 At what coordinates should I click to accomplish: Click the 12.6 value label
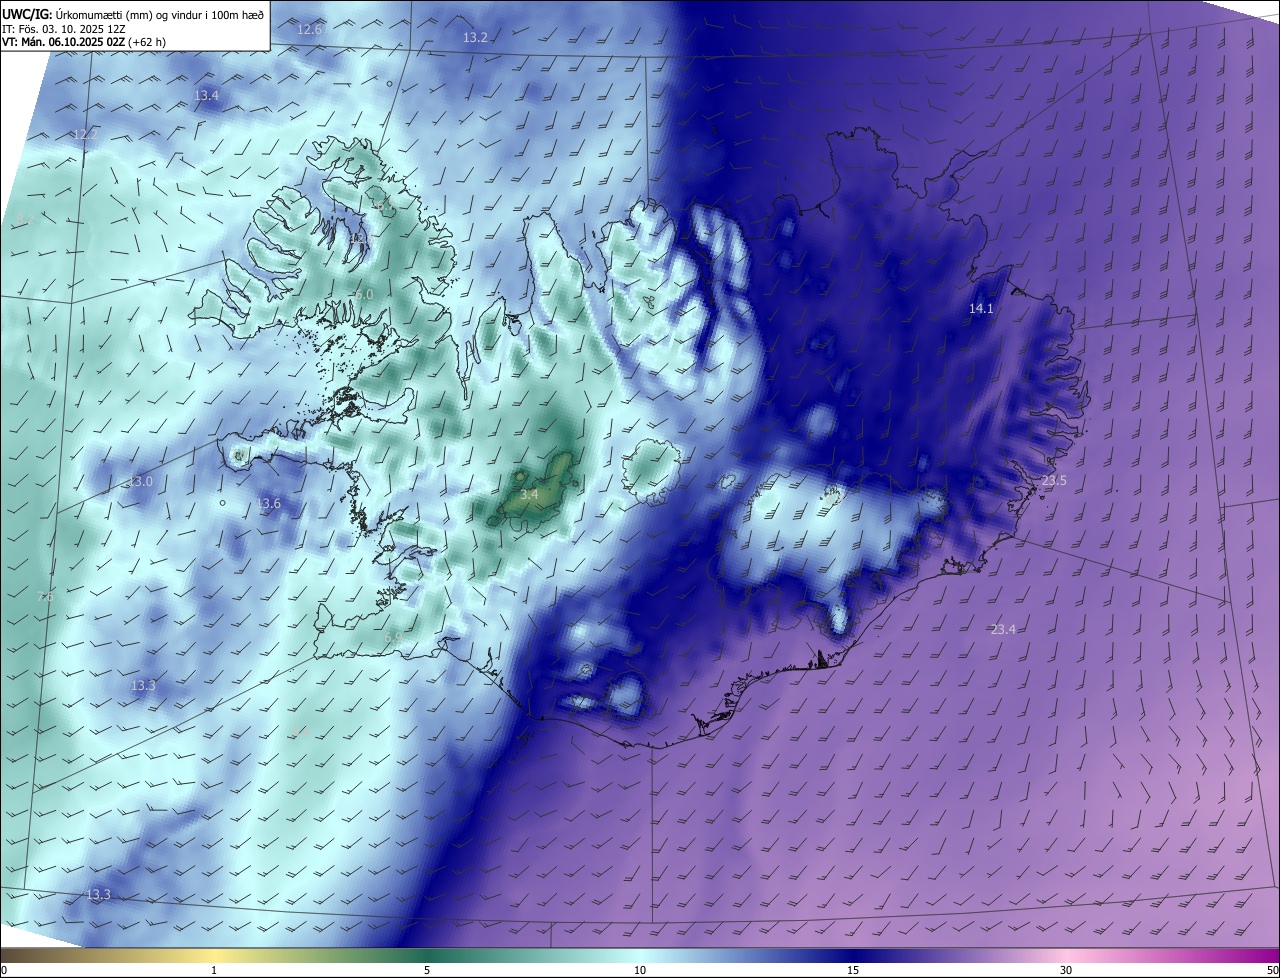[x=310, y=30]
